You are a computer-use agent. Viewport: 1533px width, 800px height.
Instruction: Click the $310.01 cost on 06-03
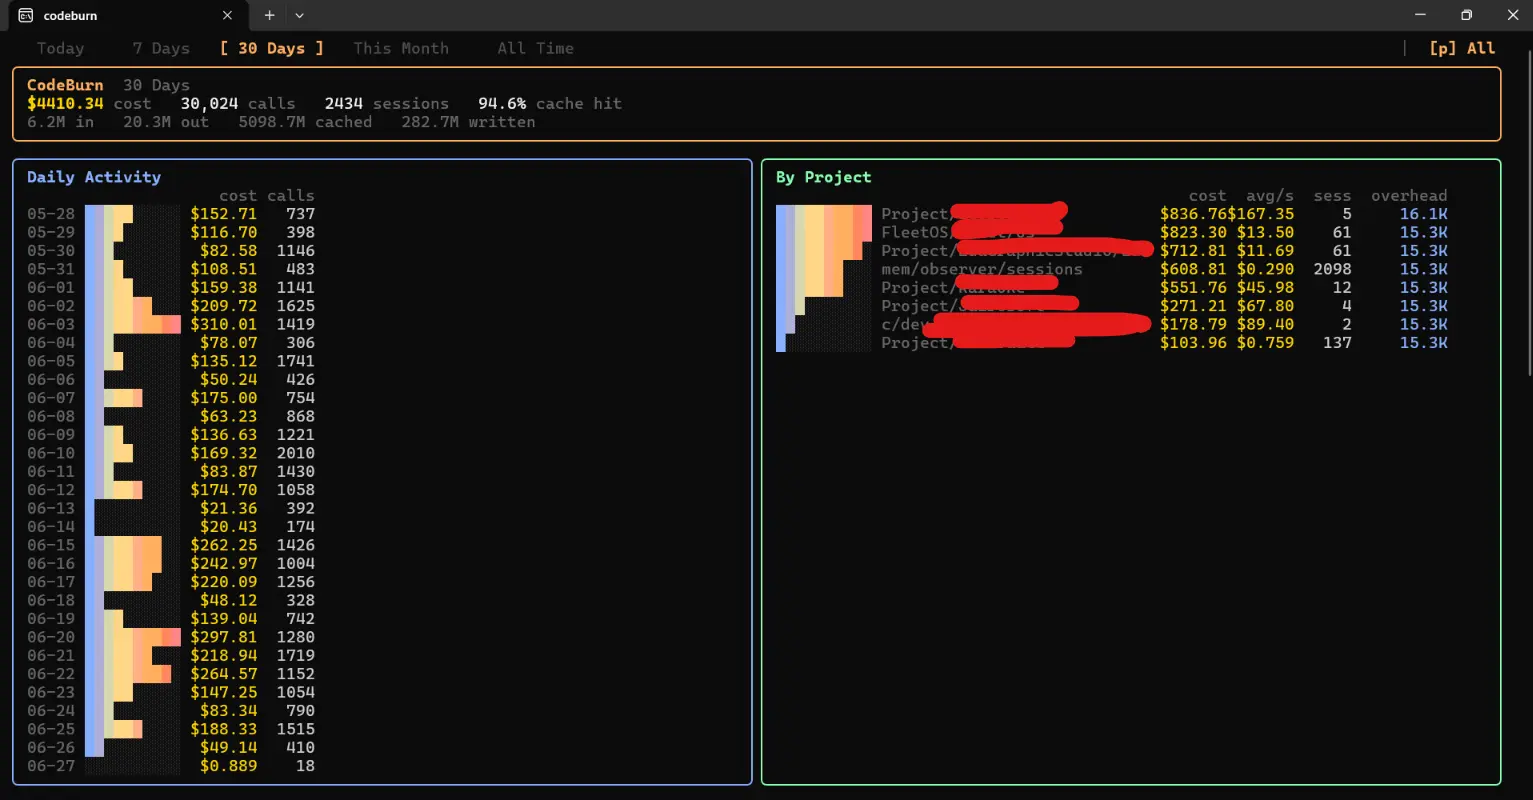click(224, 324)
